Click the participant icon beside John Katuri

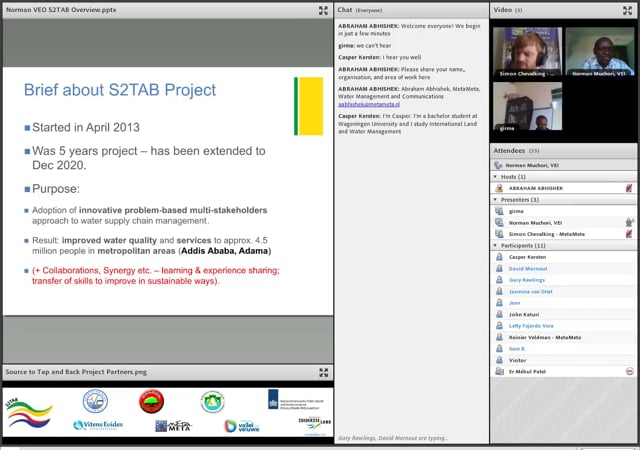pos(499,314)
